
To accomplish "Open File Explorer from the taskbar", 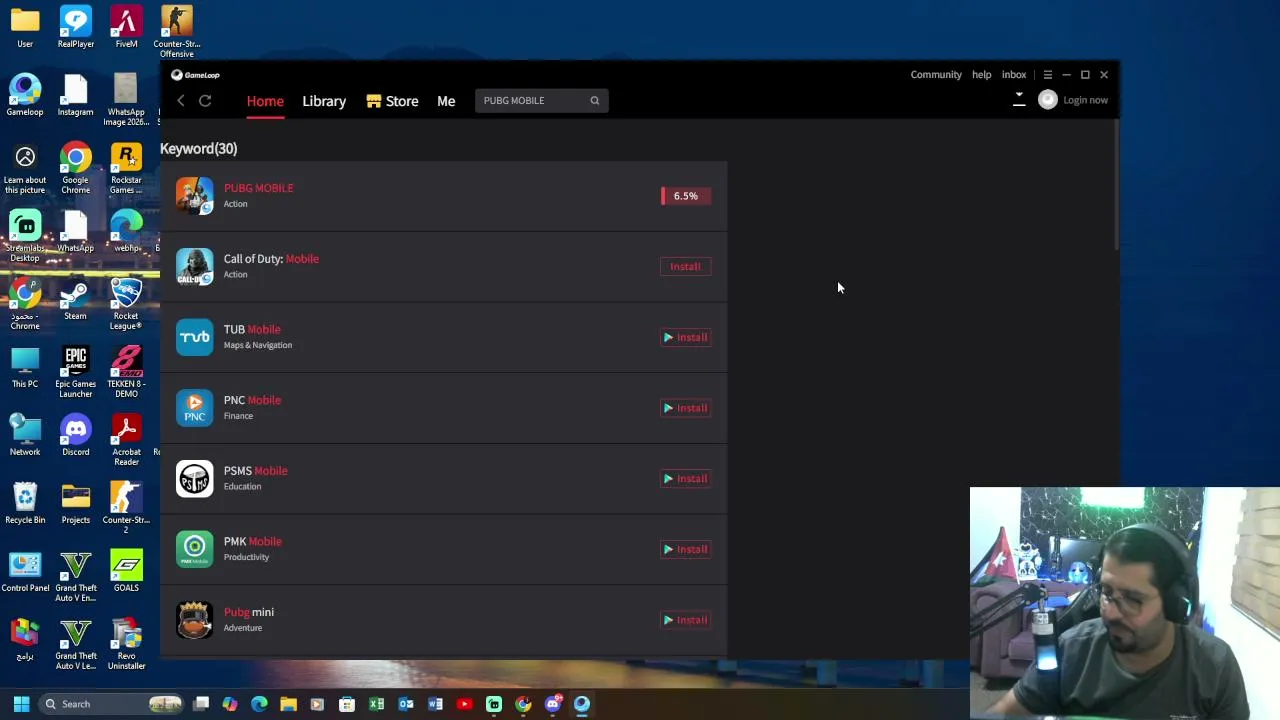I will coord(288,704).
